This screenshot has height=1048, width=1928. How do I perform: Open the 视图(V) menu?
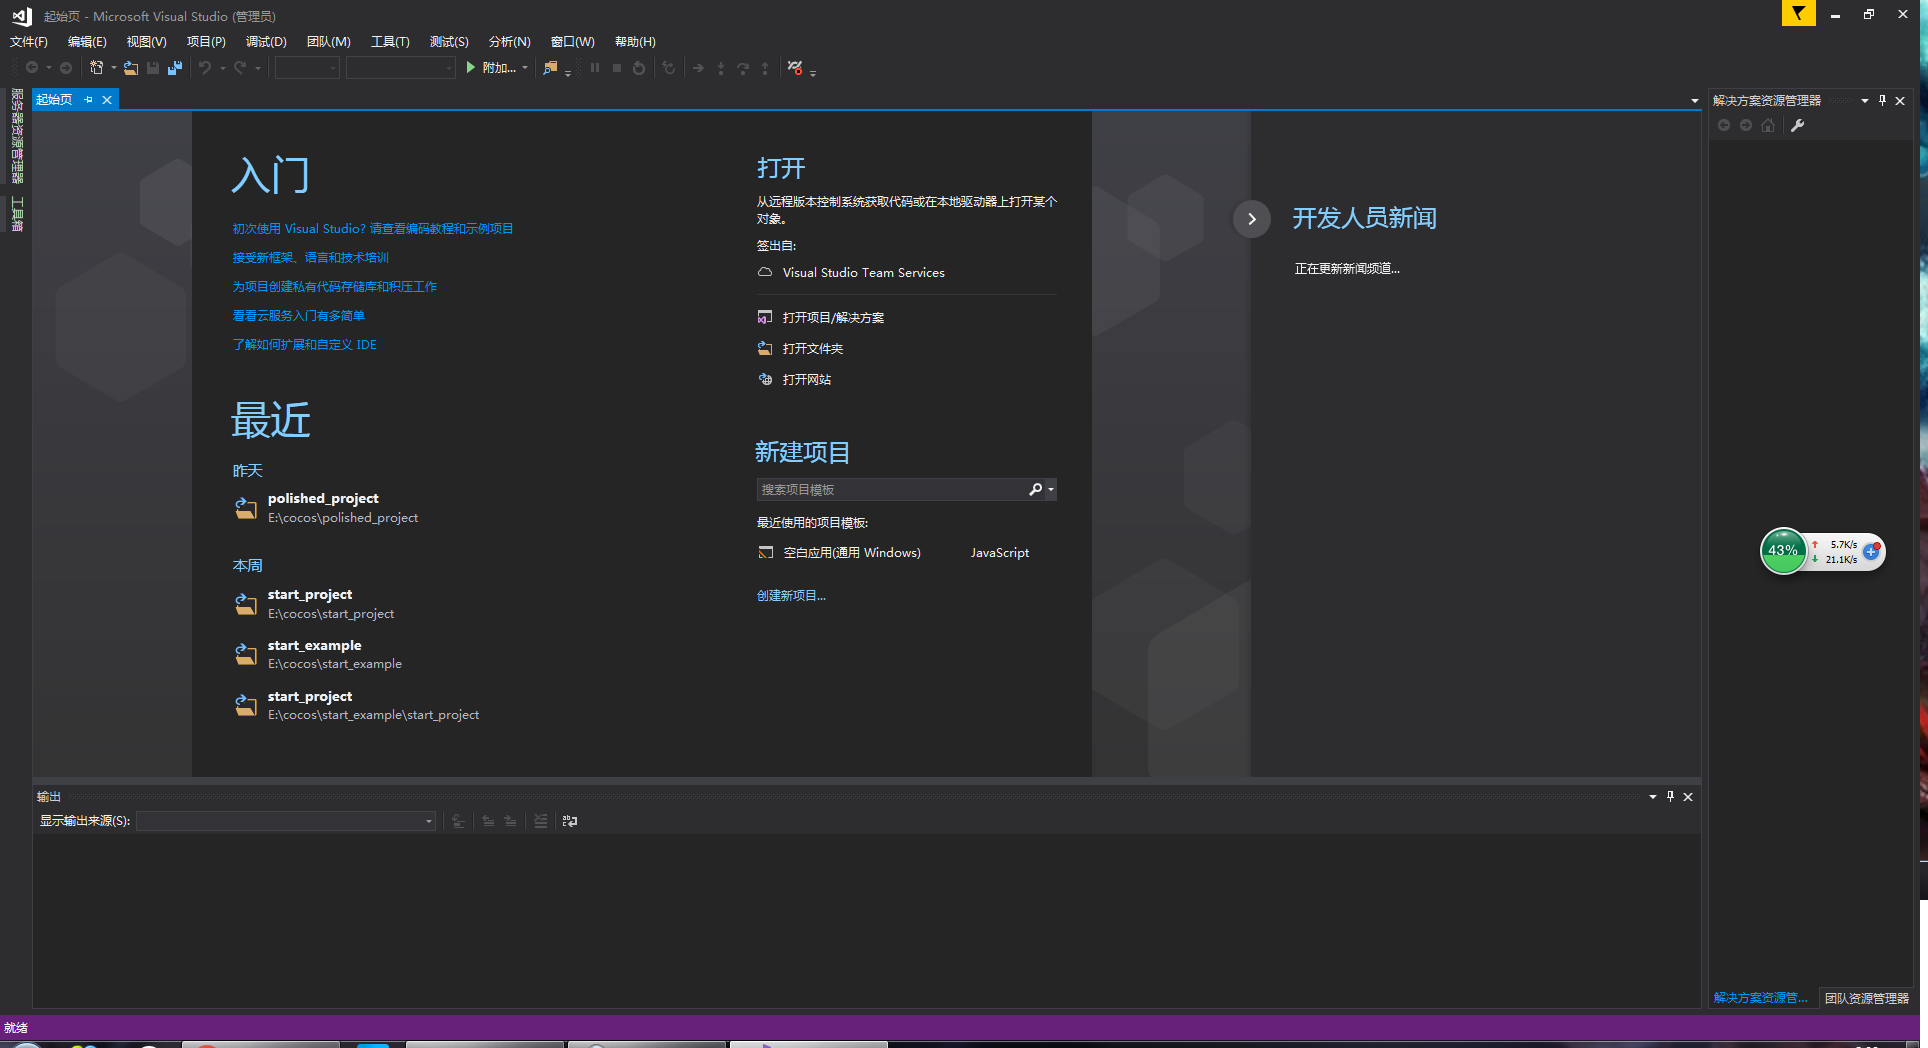pyautogui.click(x=147, y=42)
